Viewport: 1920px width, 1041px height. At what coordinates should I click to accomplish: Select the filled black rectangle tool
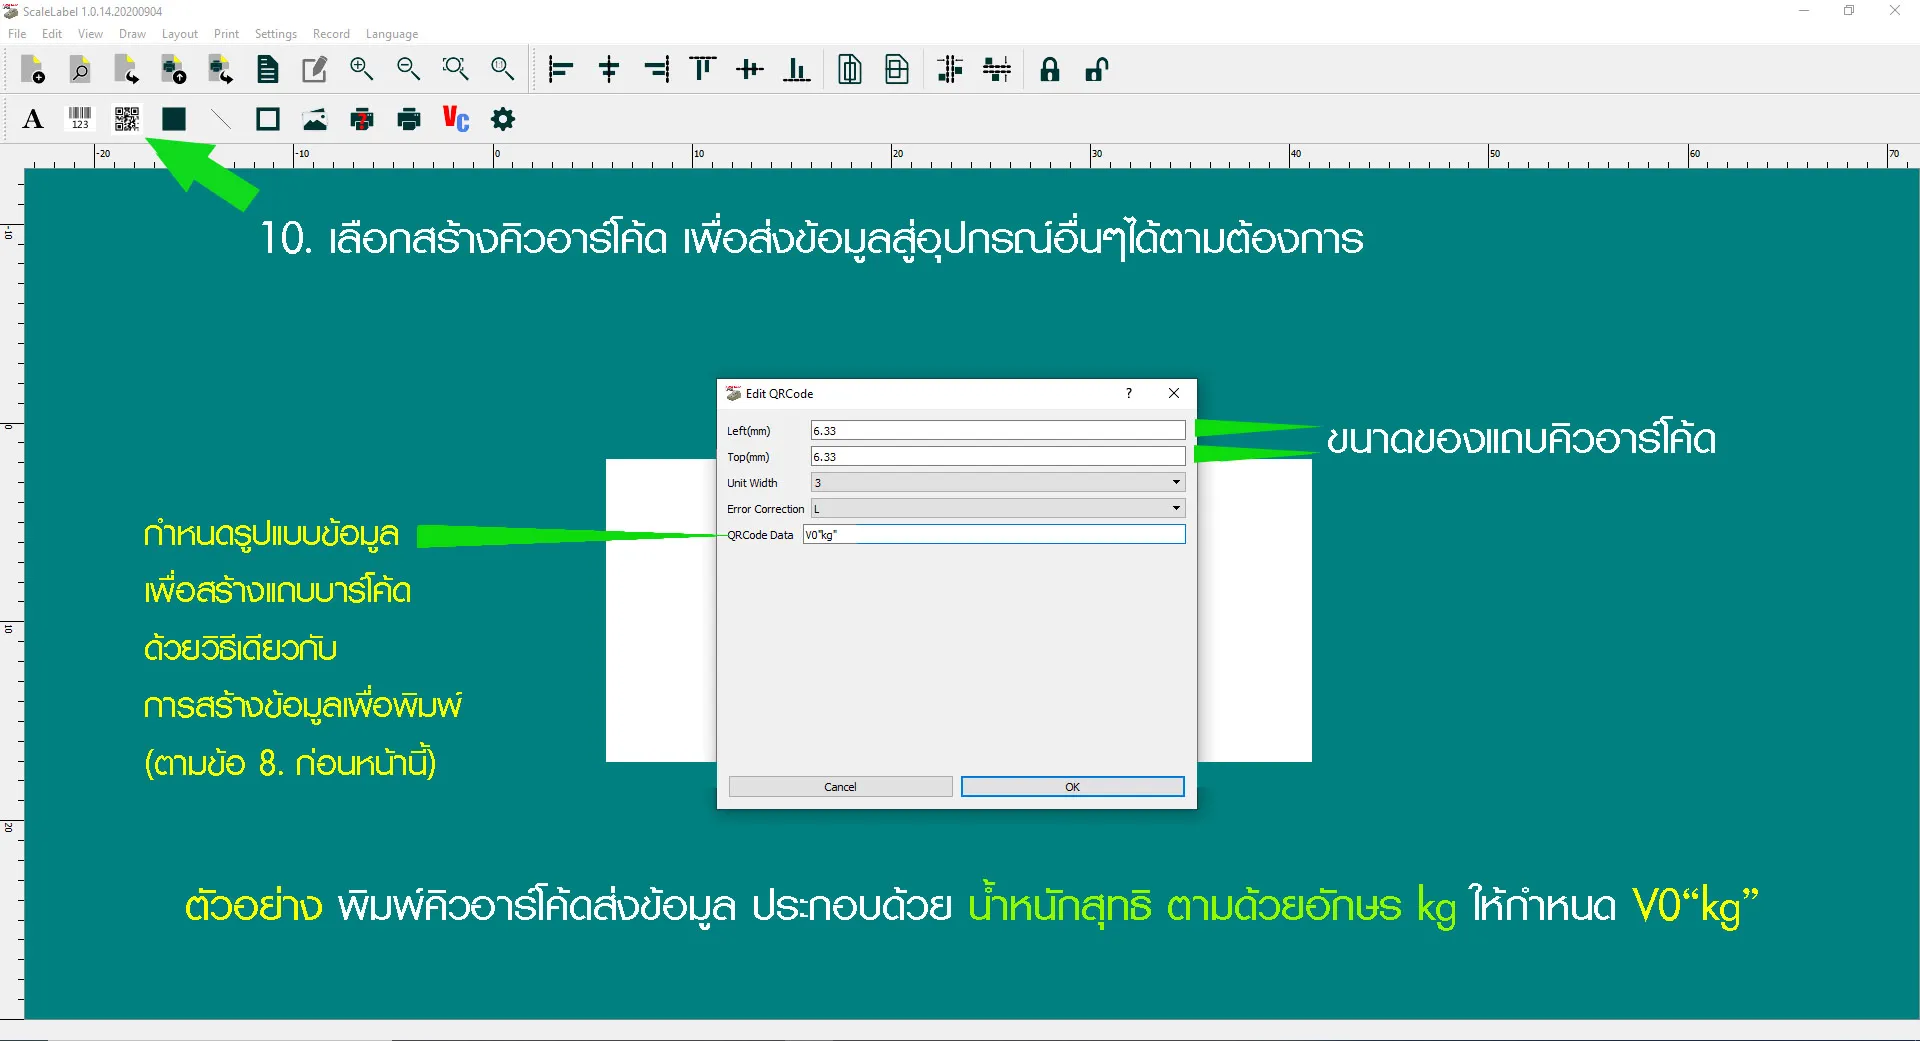pyautogui.click(x=174, y=120)
